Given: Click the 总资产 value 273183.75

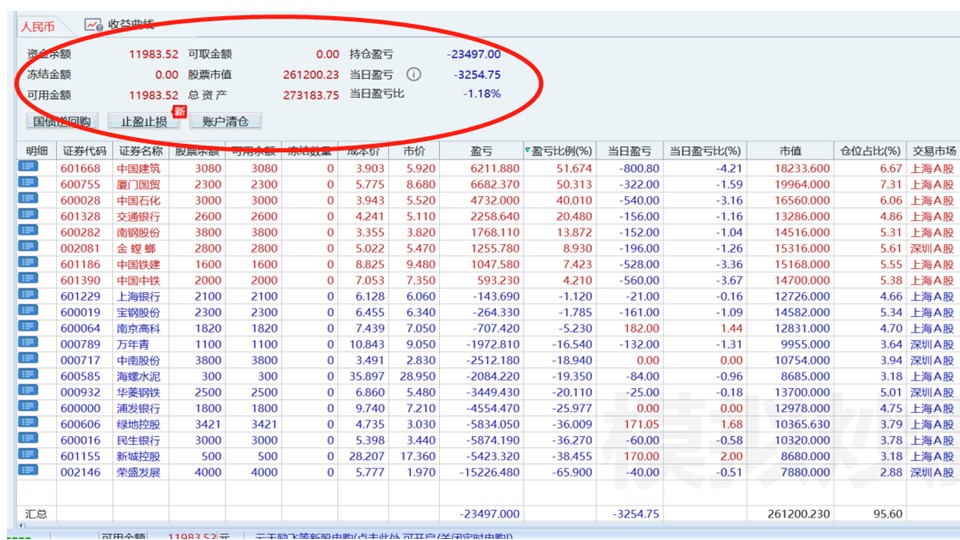Looking at the screenshot, I should tap(310, 95).
